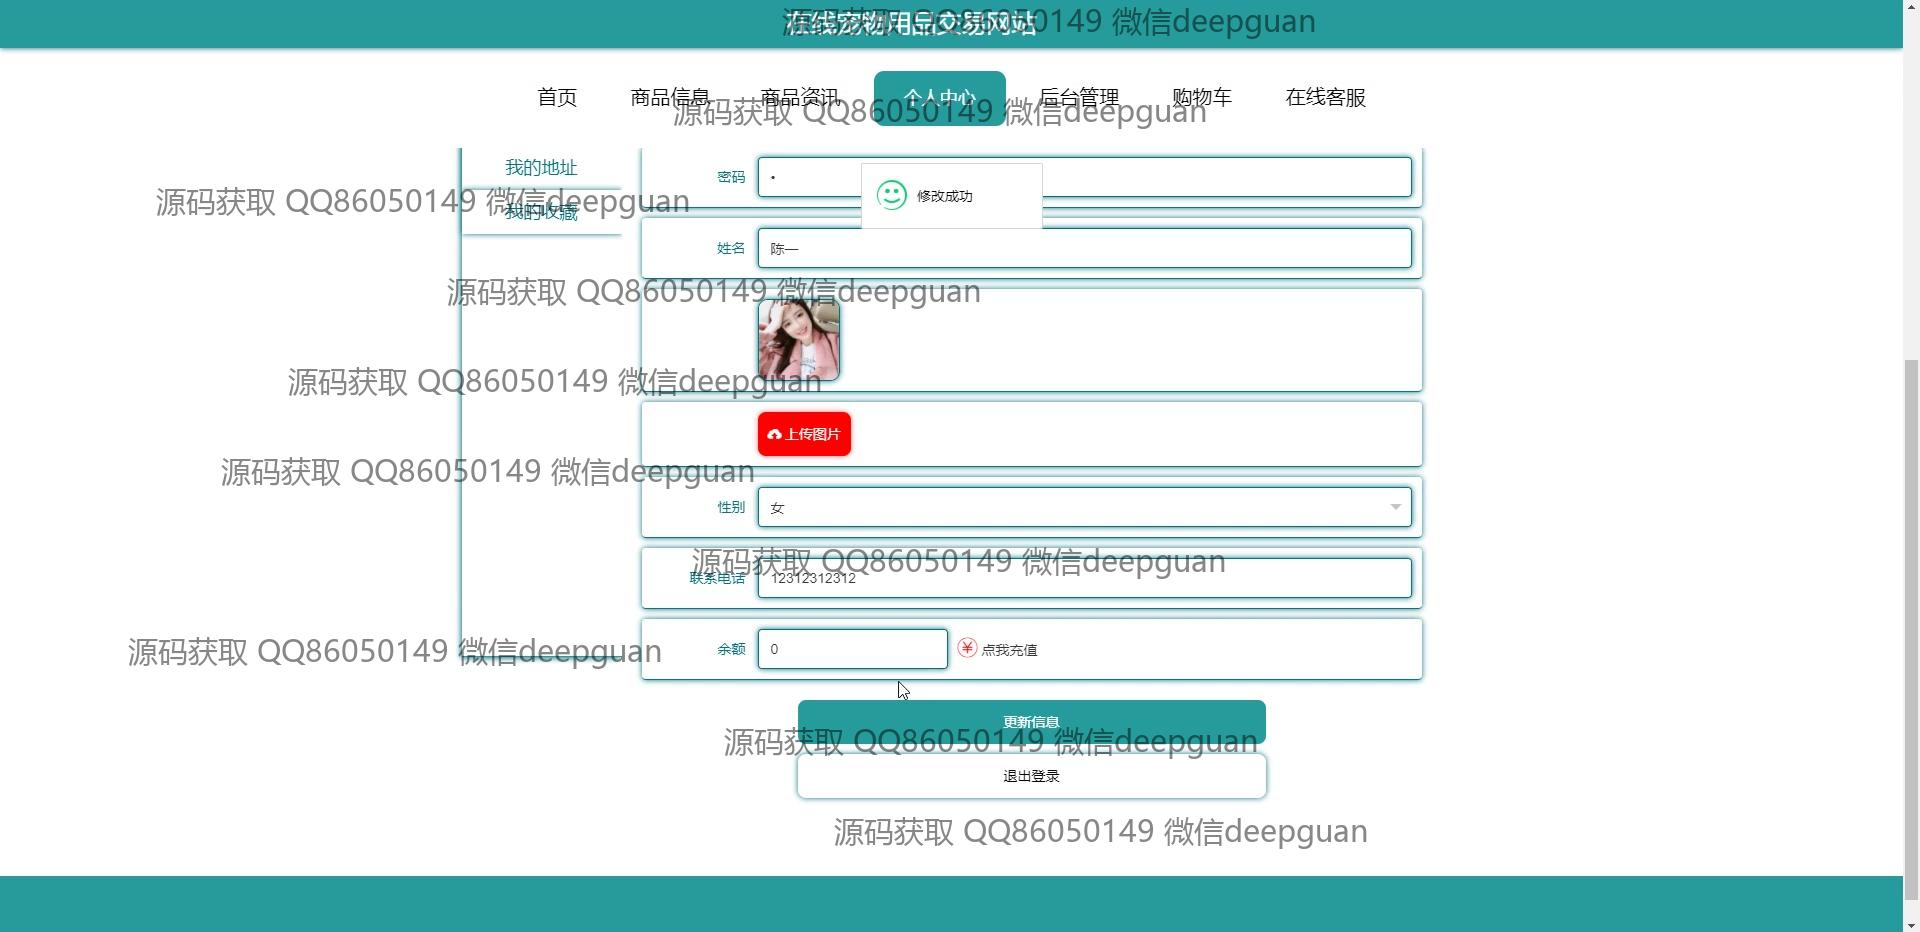Select the 个人中心 tab
This screenshot has height=932, width=1920.
[x=939, y=97]
